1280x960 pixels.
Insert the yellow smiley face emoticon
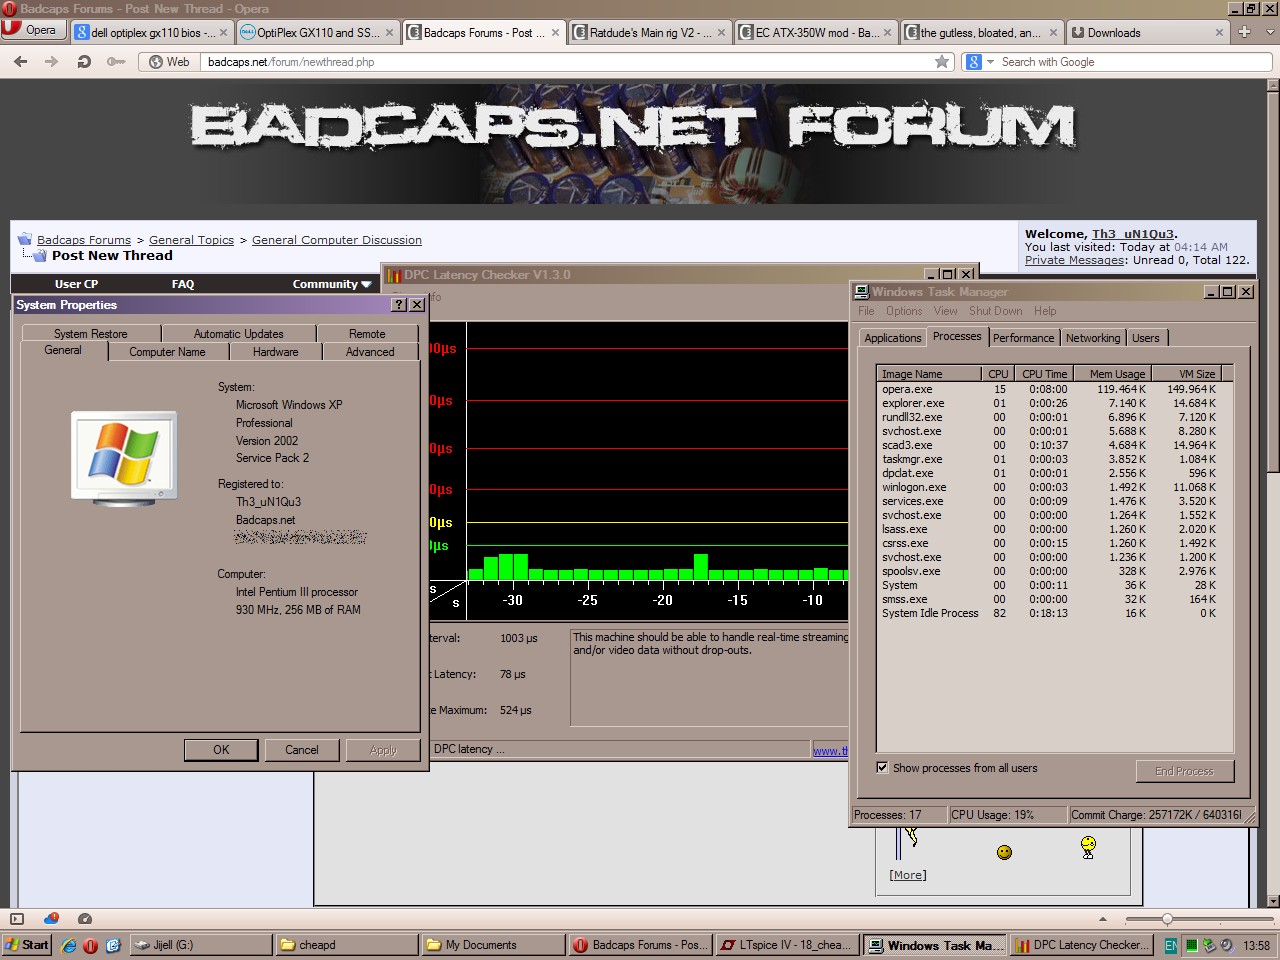(1004, 852)
